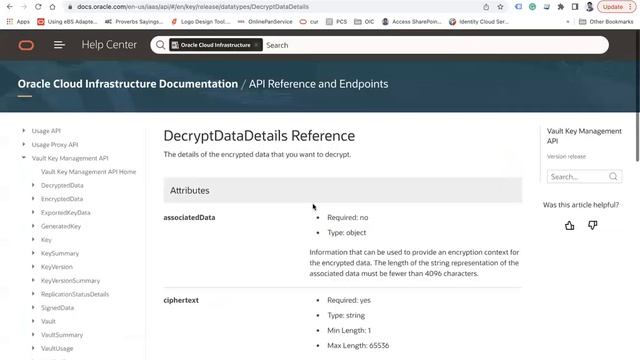Bookmark this page with star icon

tap(500, 7)
